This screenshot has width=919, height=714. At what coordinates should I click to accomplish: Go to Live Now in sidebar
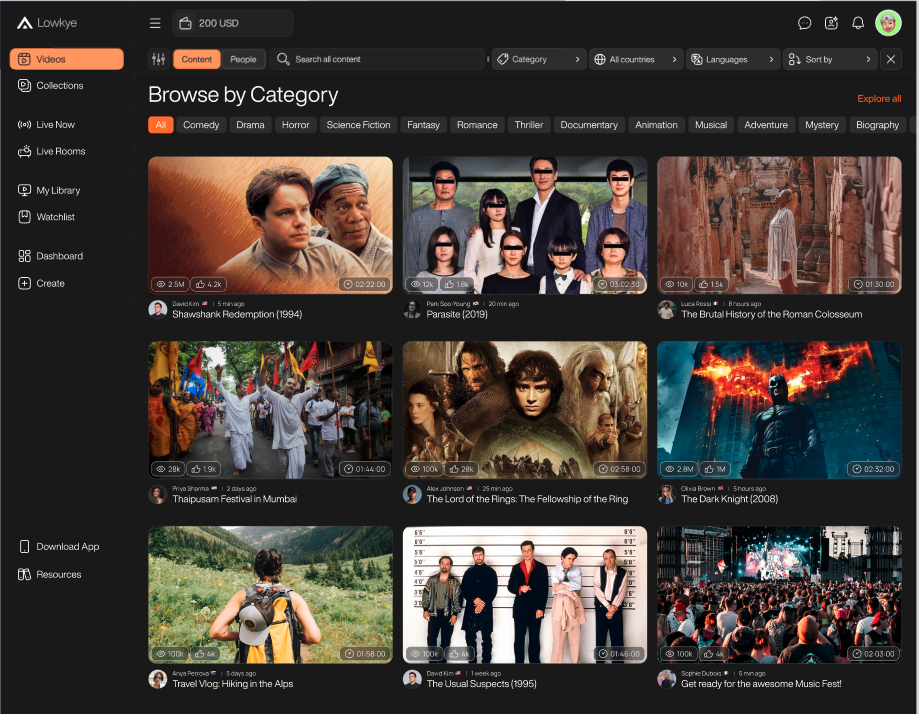[x=56, y=125]
